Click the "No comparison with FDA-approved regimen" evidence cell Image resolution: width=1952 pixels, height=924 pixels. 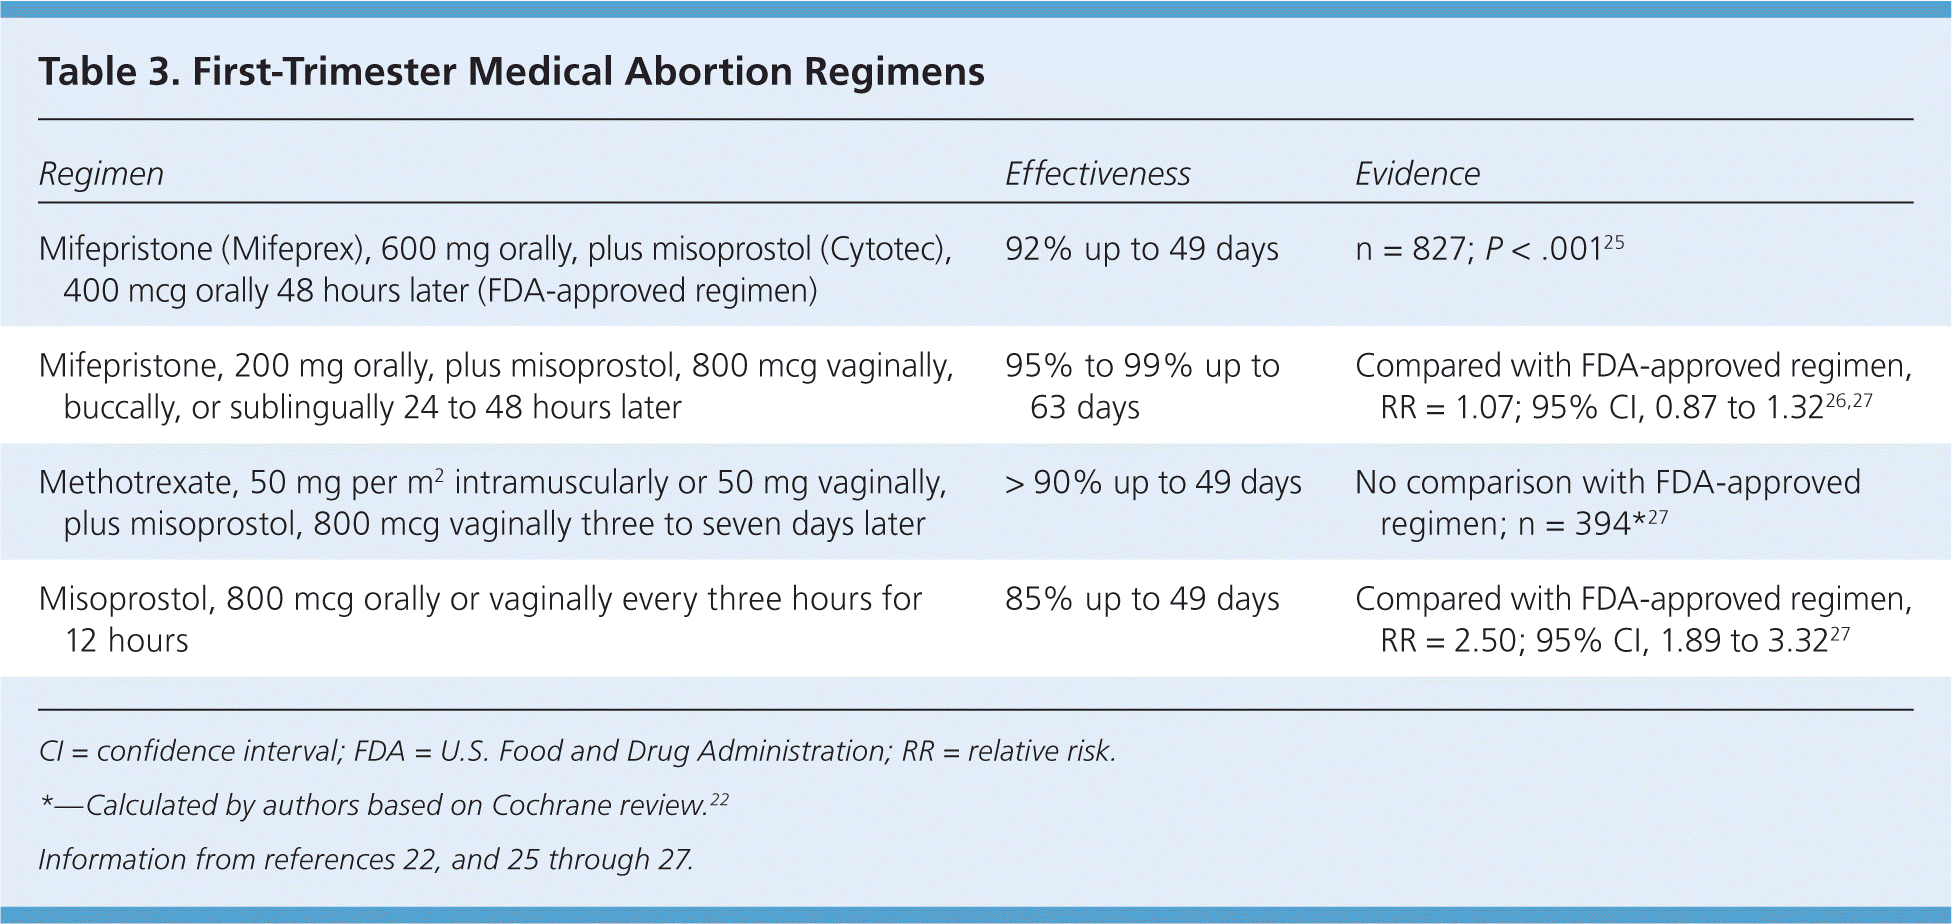[1606, 503]
